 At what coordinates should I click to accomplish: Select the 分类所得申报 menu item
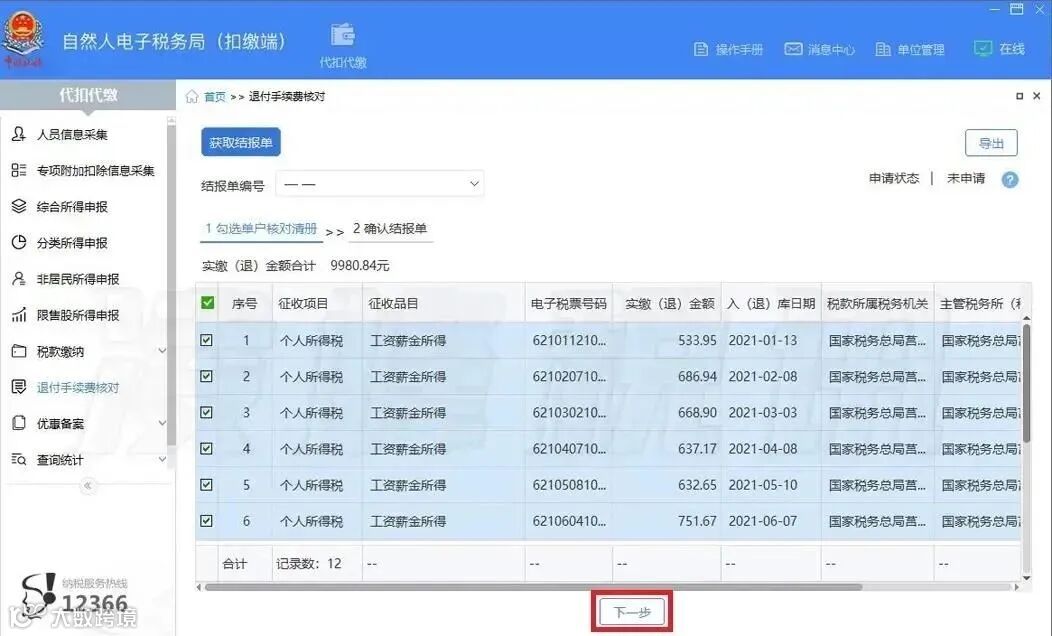72,243
